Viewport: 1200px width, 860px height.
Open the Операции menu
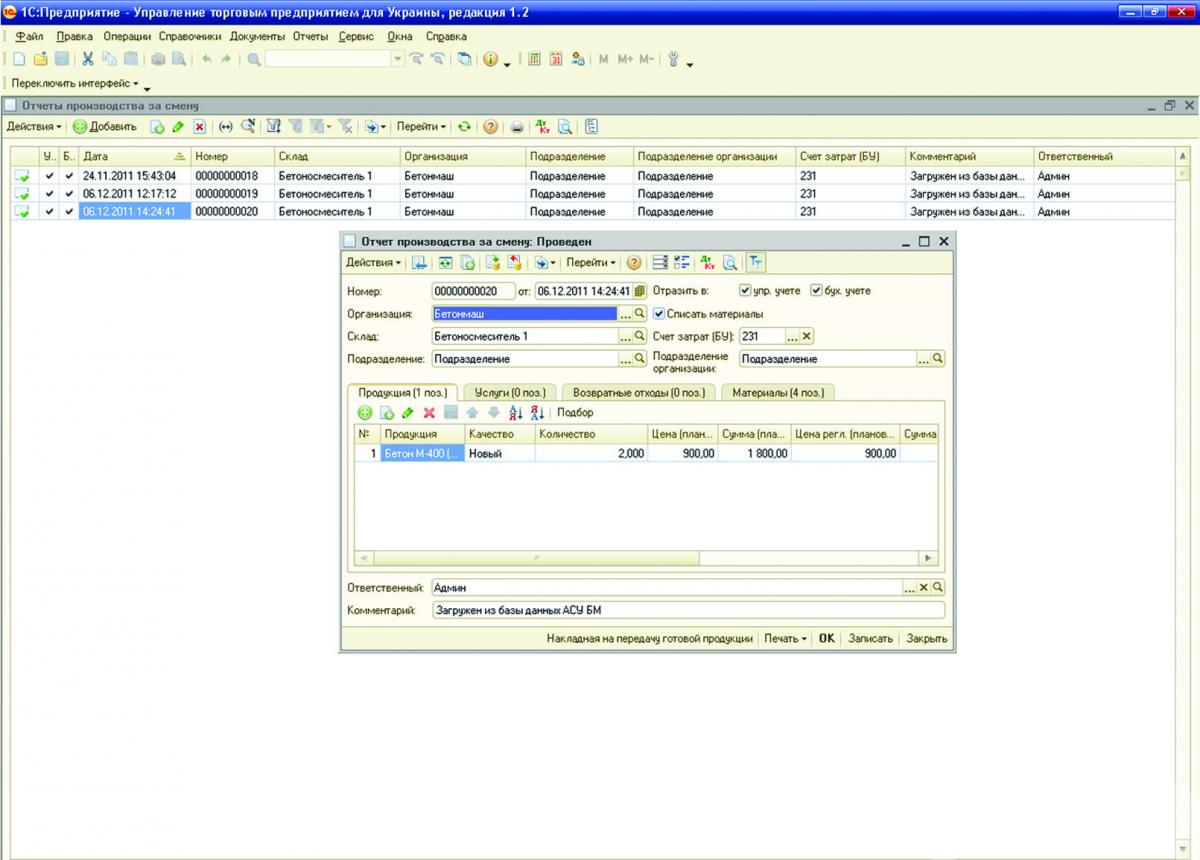[x=127, y=36]
